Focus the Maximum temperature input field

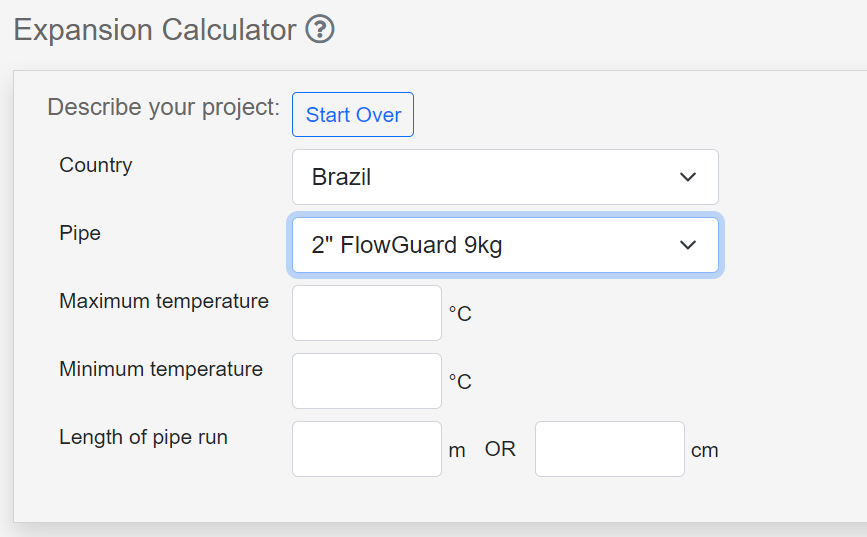(x=367, y=313)
